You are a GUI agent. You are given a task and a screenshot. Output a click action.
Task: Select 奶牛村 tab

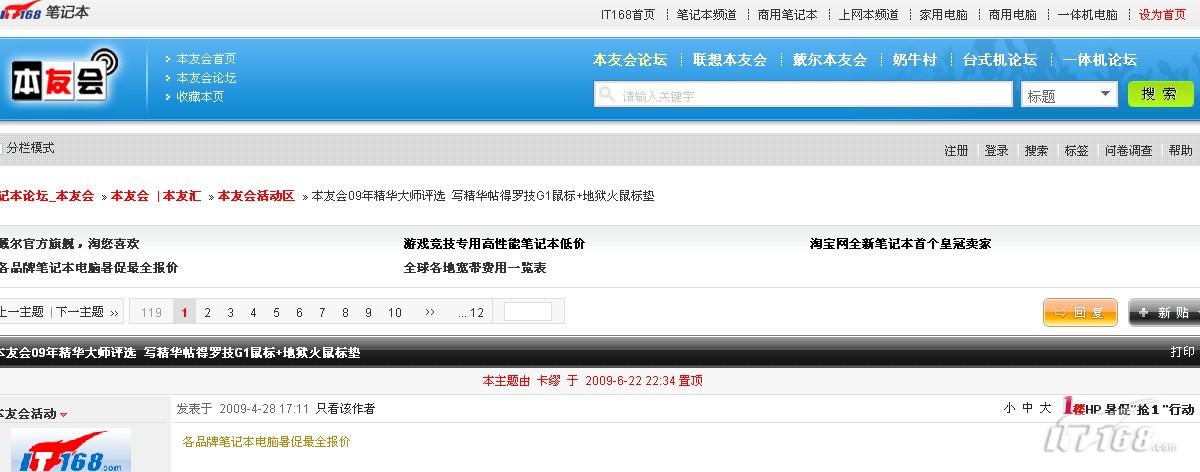(915, 60)
